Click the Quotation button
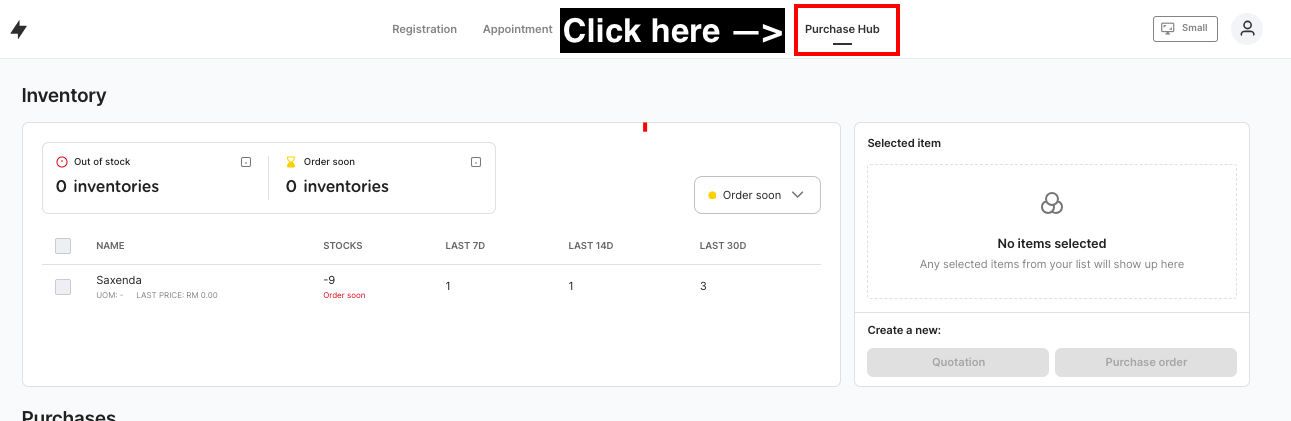This screenshot has width=1291, height=421. pos(957,362)
